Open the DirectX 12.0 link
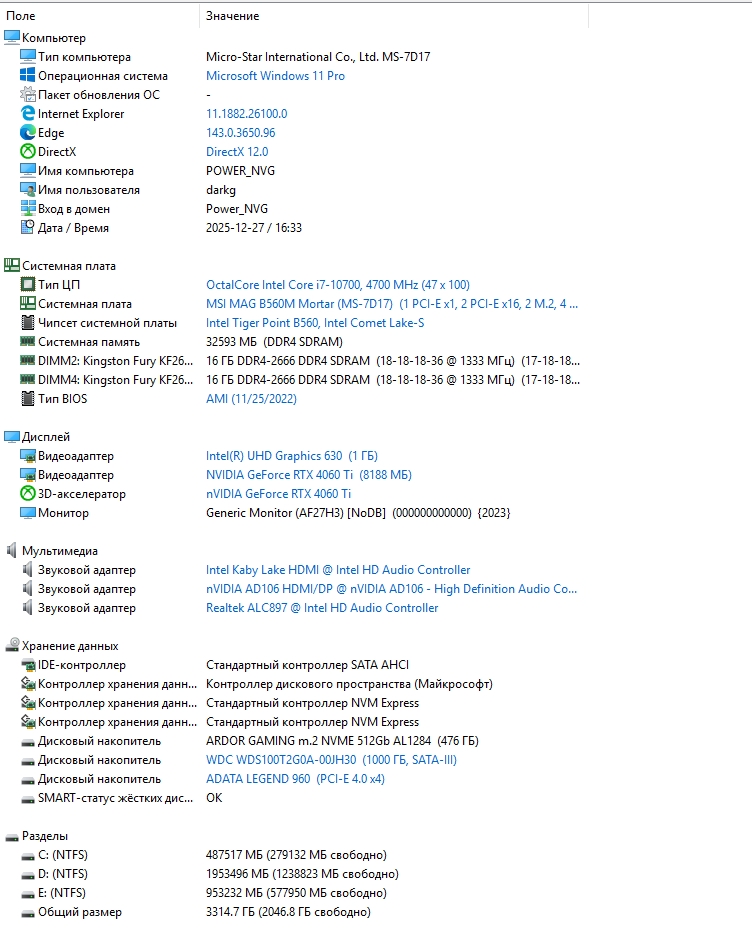This screenshot has height=933, width=752. tap(237, 152)
